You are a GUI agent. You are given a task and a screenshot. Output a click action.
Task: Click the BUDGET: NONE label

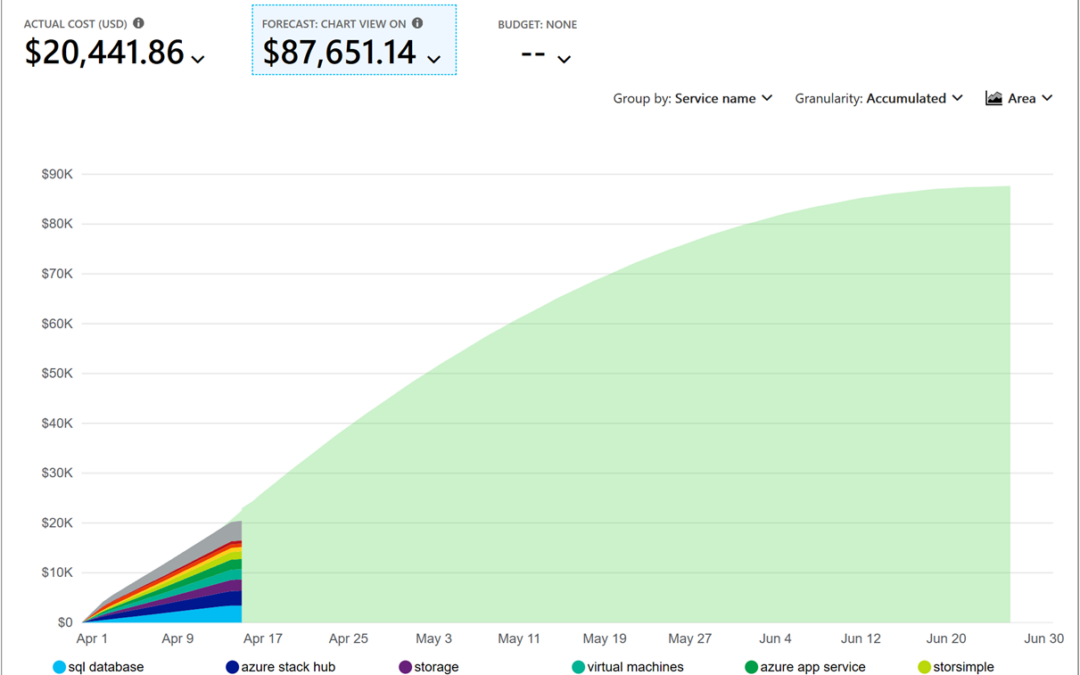(x=537, y=25)
